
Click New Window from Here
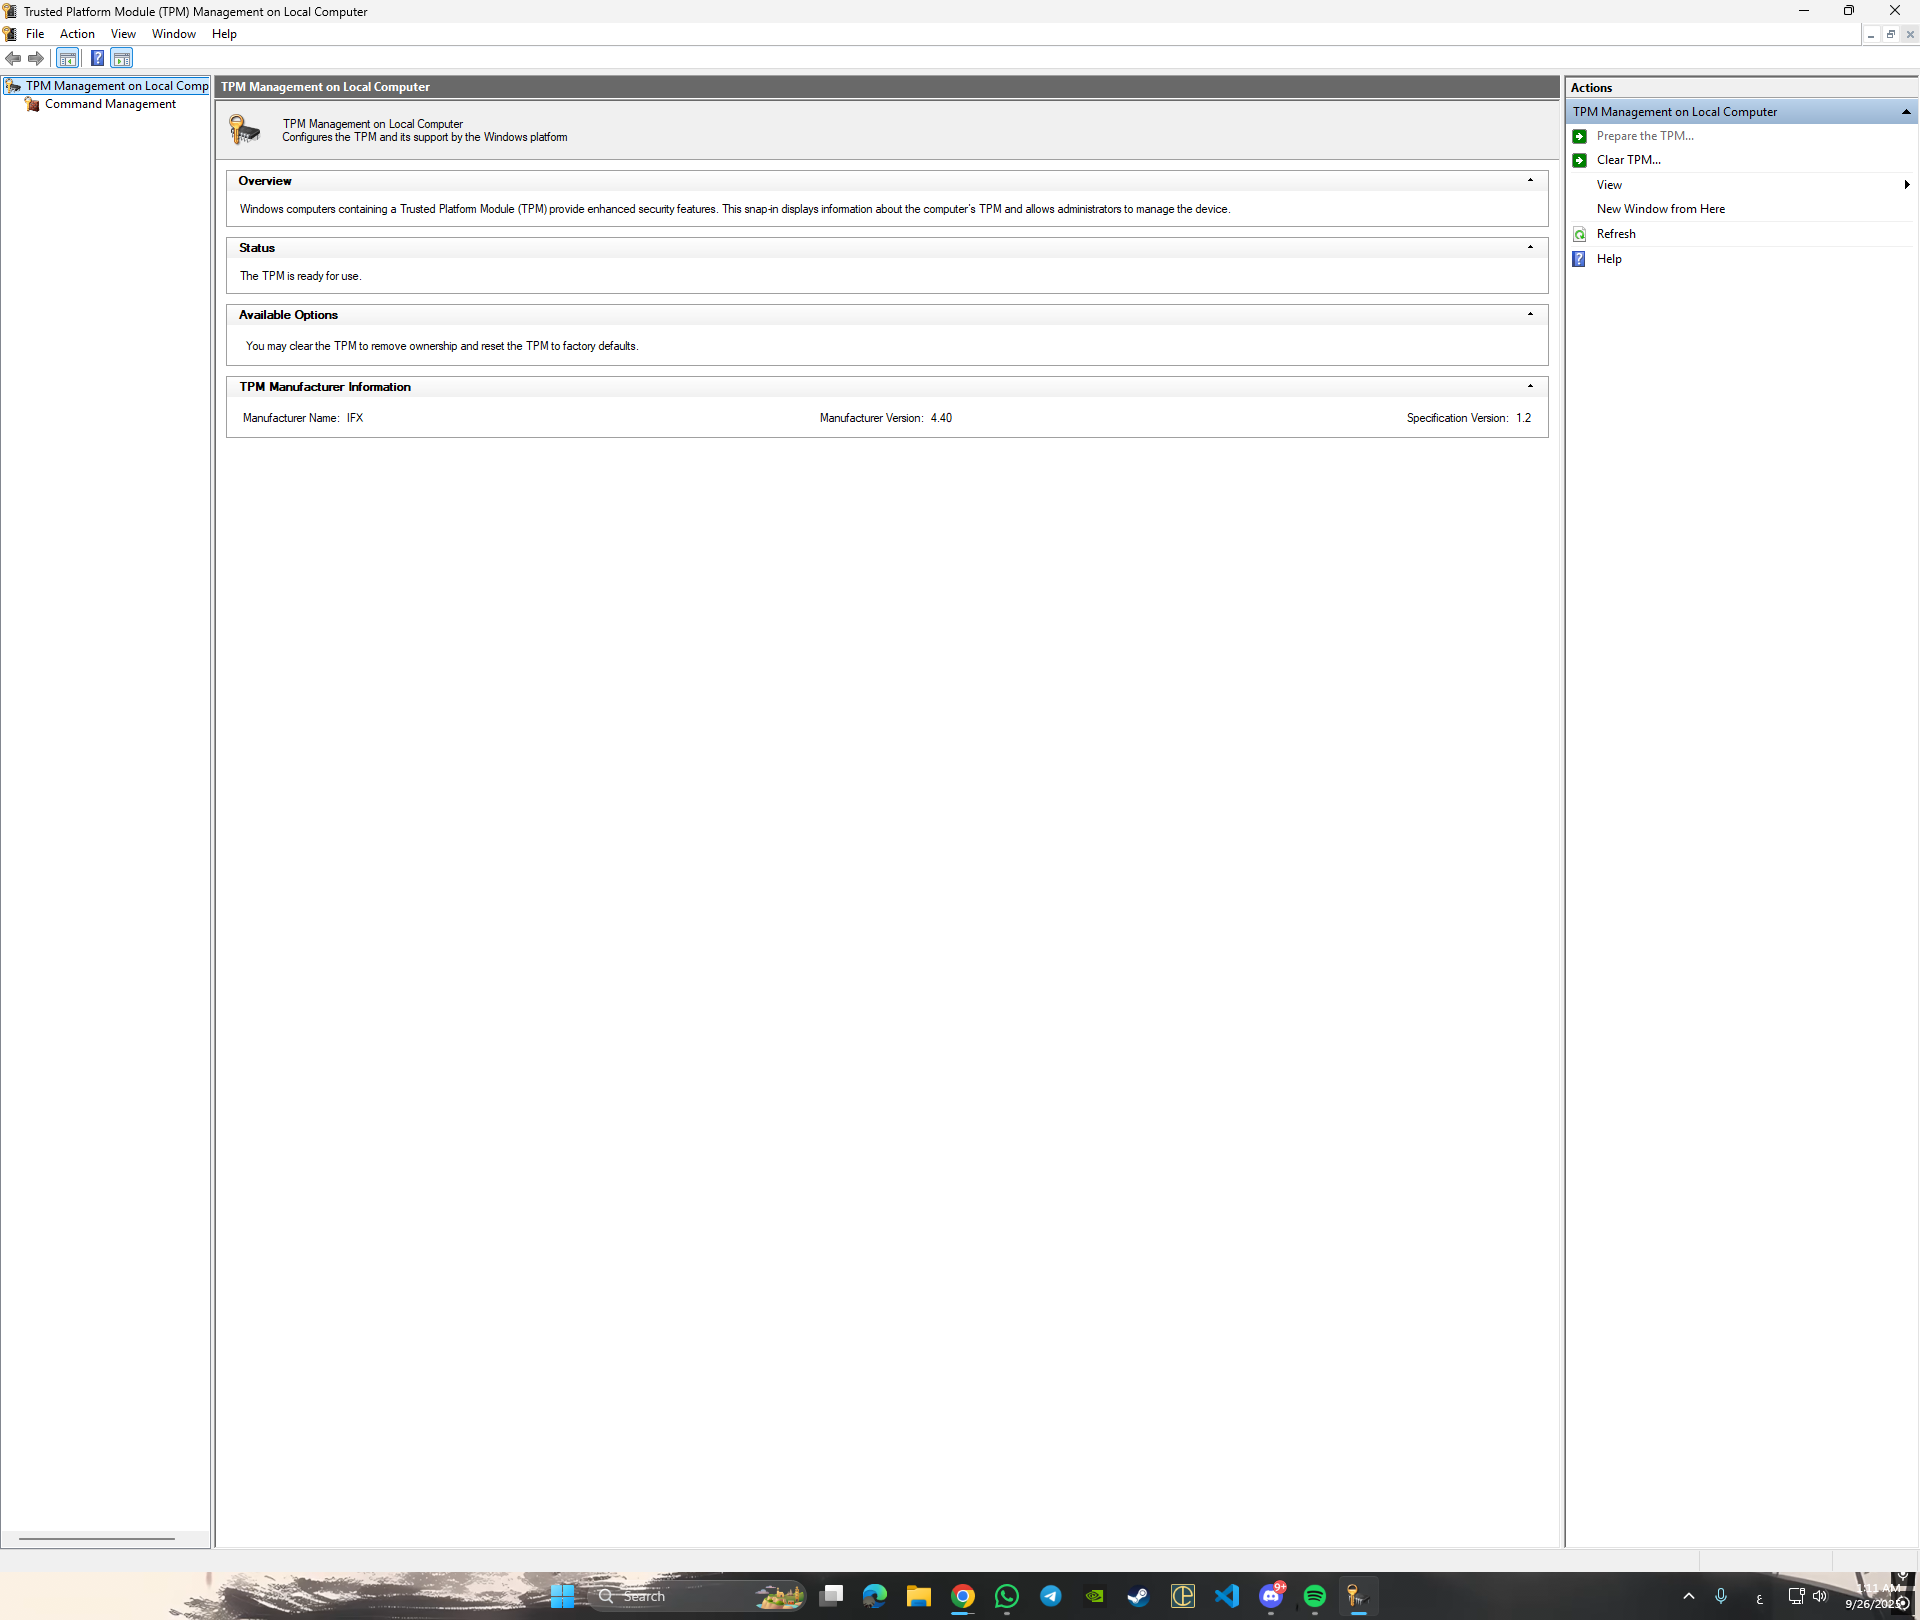pyautogui.click(x=1660, y=209)
